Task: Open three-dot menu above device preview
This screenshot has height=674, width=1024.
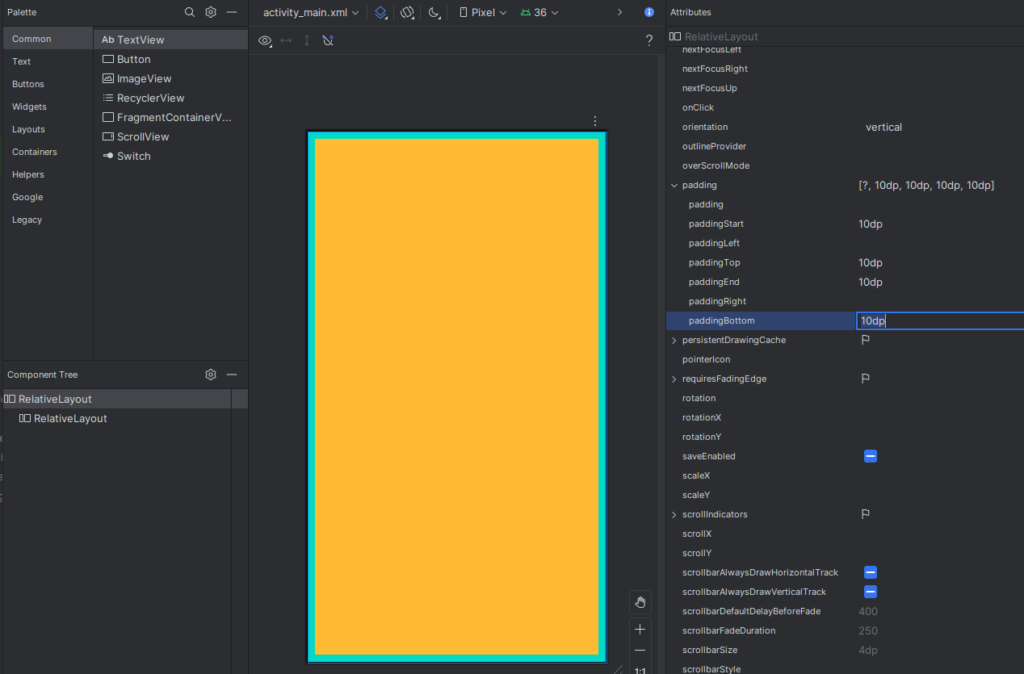Action: click(x=595, y=121)
